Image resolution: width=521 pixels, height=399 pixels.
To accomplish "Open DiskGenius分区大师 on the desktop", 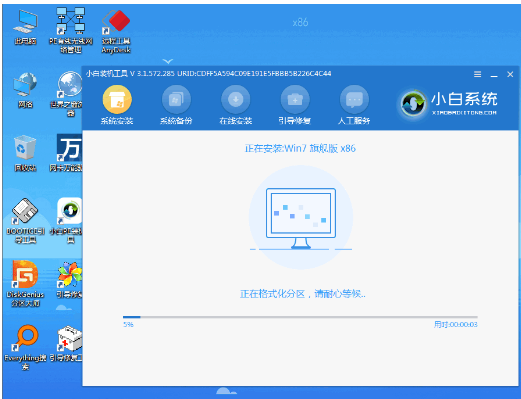I will pos(25,284).
